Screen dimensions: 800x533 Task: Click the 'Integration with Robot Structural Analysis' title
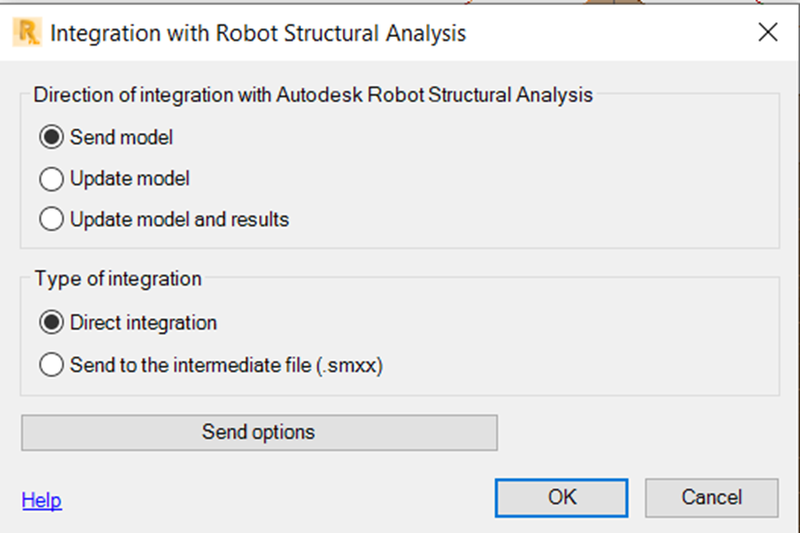(x=258, y=33)
